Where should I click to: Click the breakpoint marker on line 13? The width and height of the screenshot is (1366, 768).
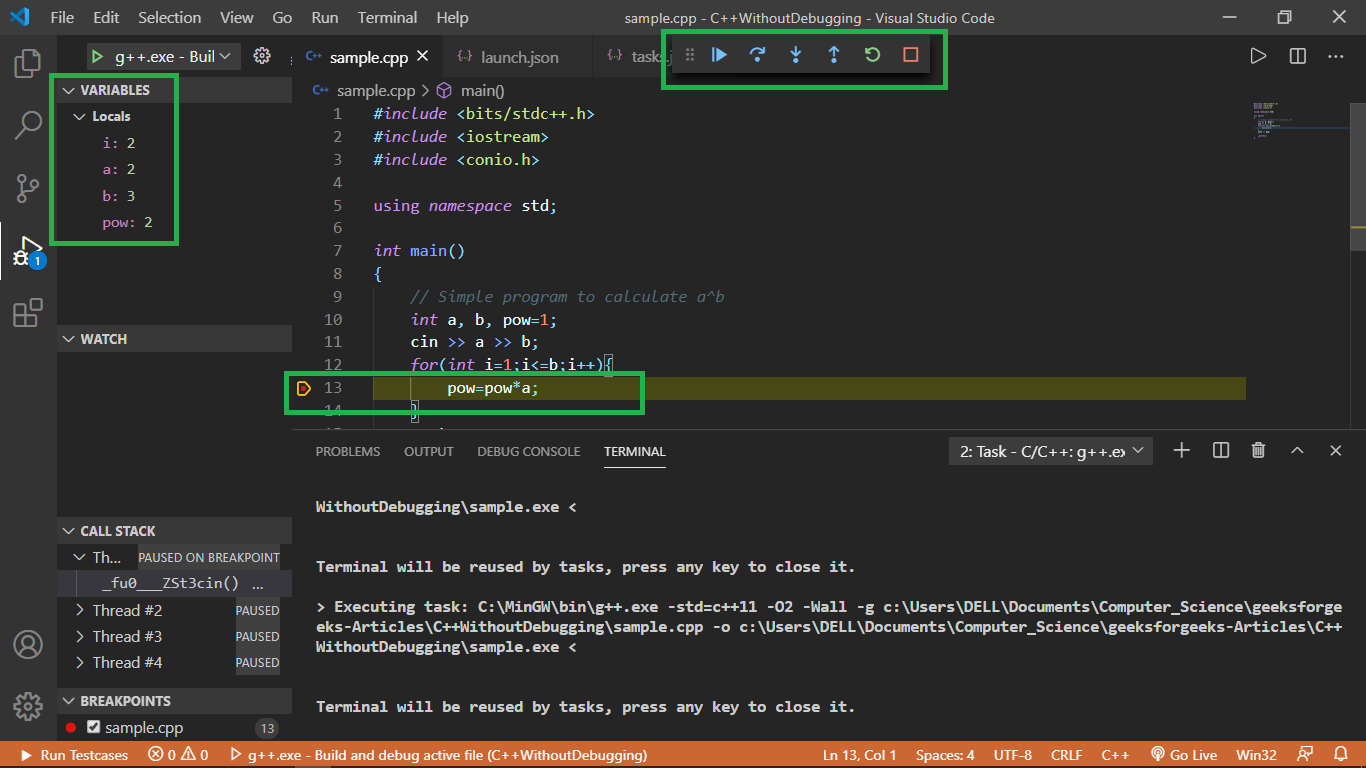click(x=304, y=388)
